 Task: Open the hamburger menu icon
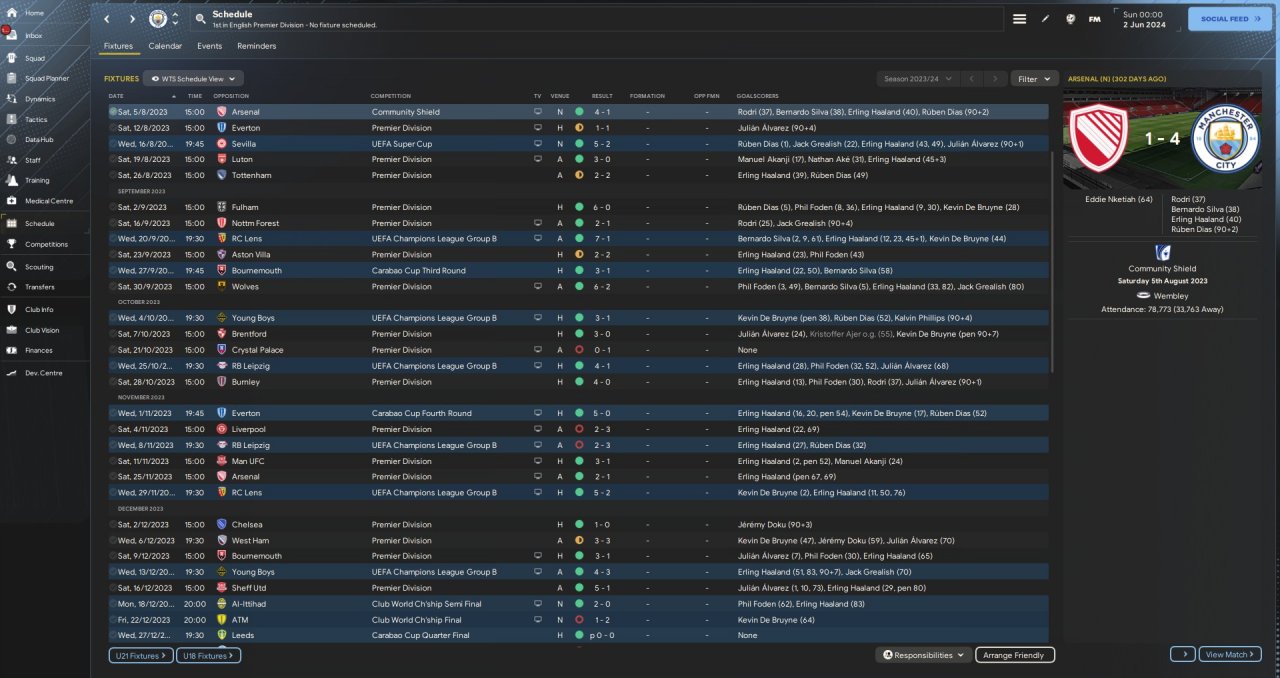[x=1019, y=19]
